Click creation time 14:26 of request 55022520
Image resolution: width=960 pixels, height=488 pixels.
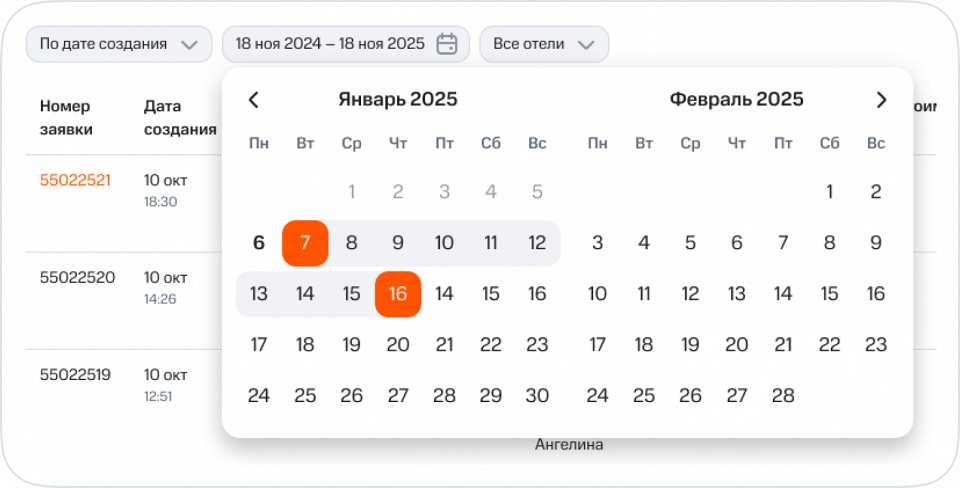coord(160,300)
